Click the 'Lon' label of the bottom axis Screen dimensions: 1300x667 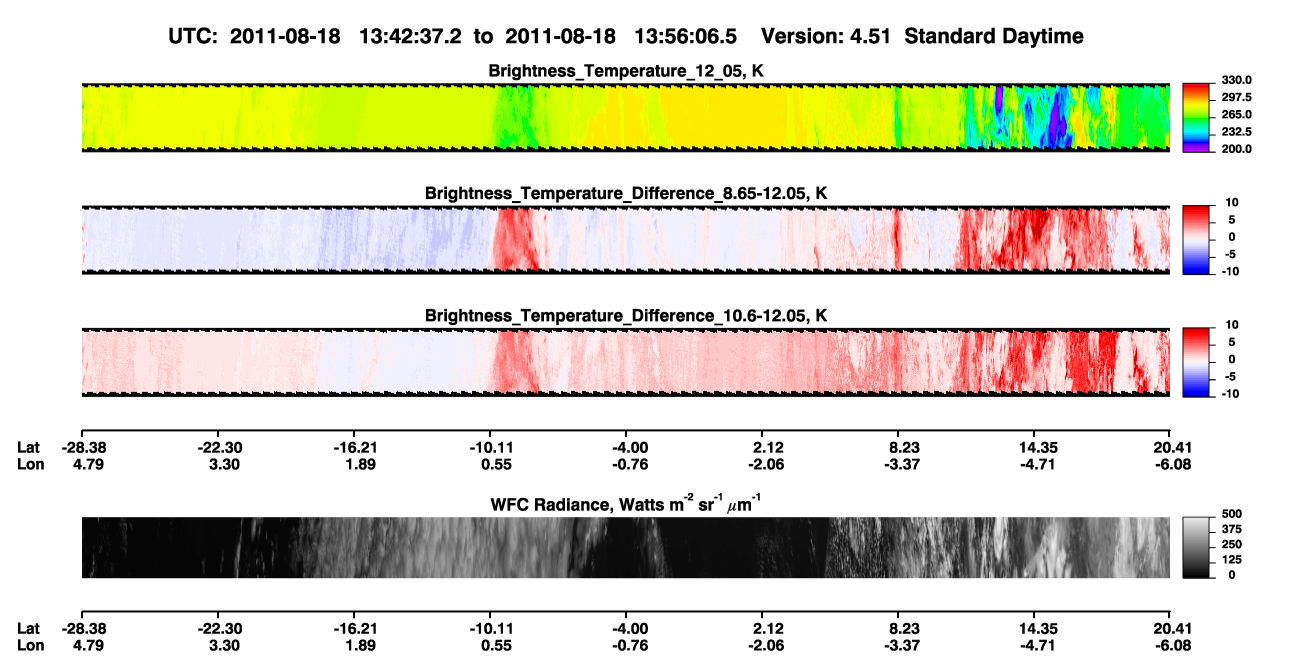coord(30,644)
